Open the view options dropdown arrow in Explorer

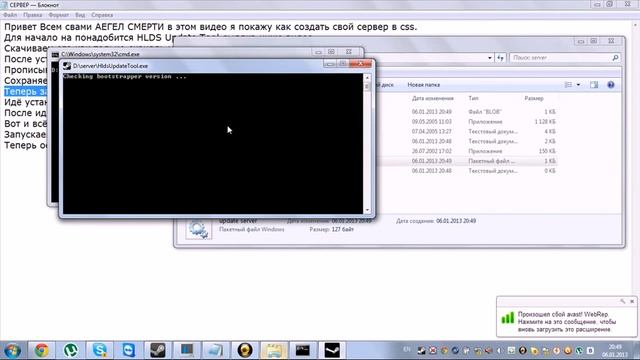(x=578, y=84)
